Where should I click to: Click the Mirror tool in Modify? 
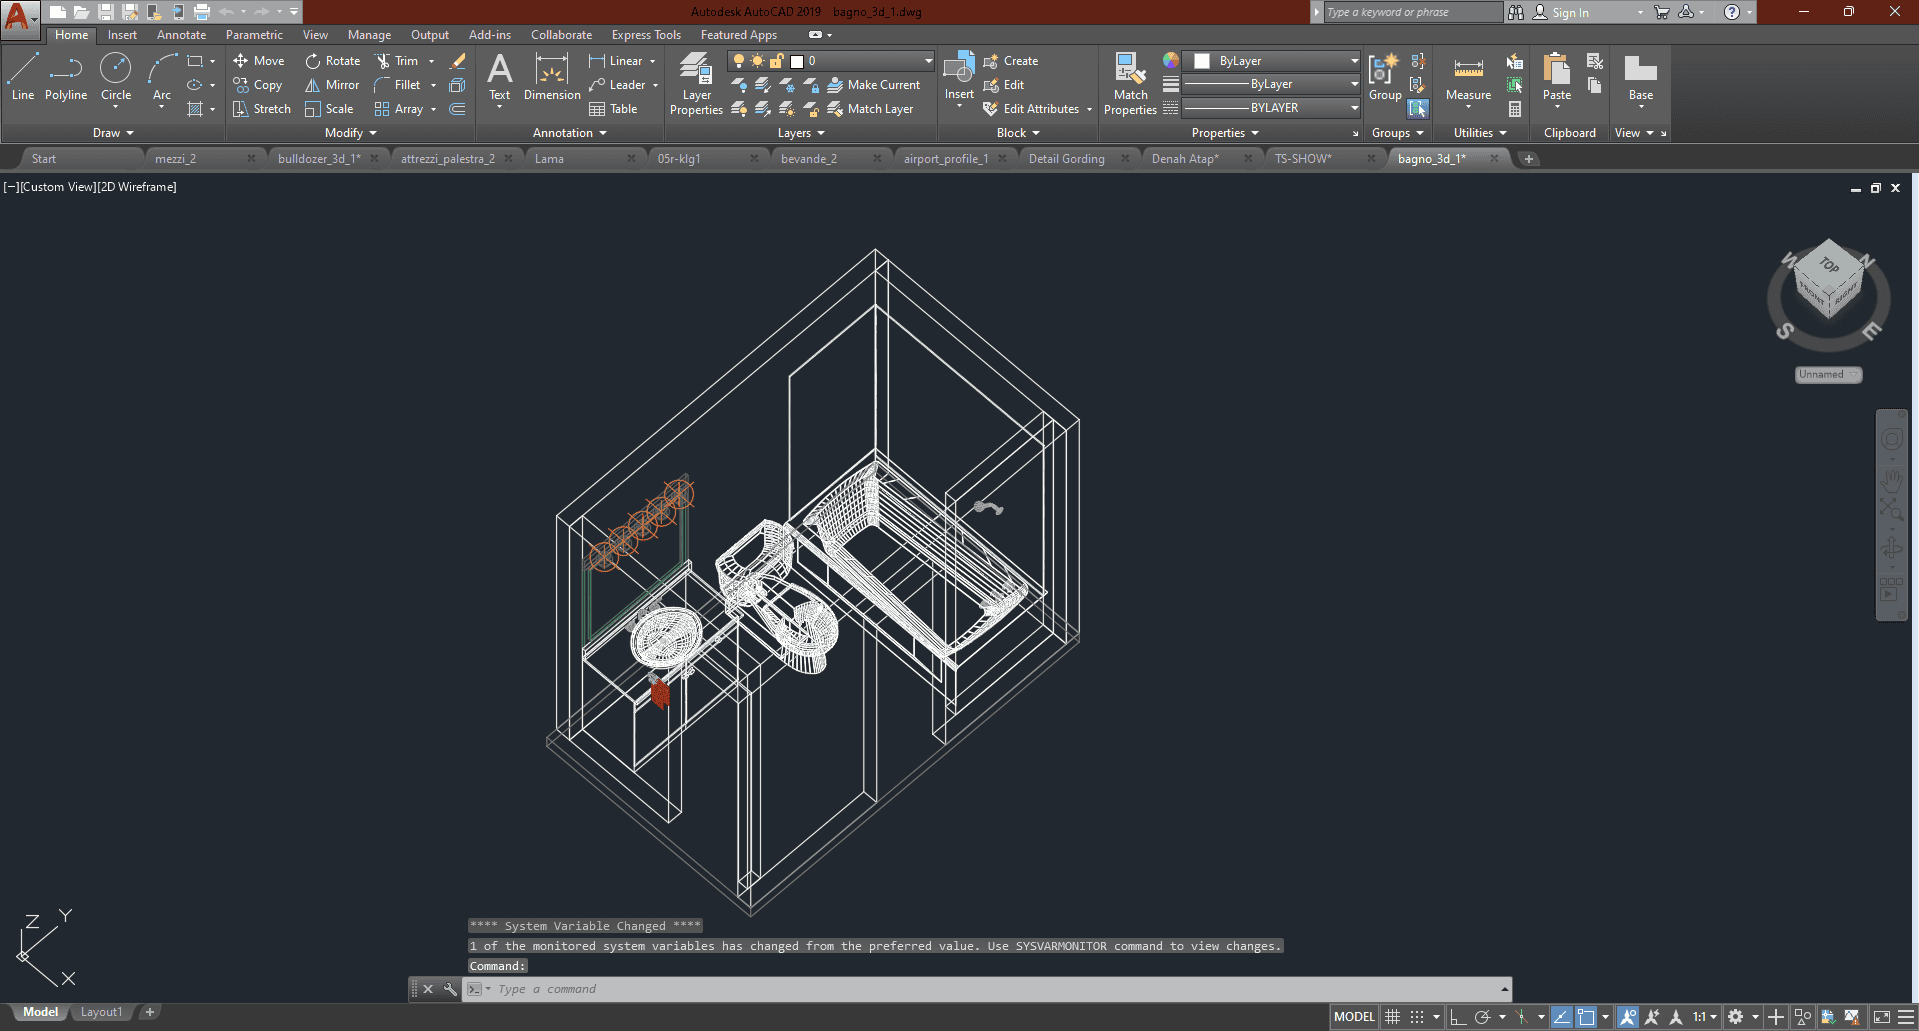coord(332,85)
